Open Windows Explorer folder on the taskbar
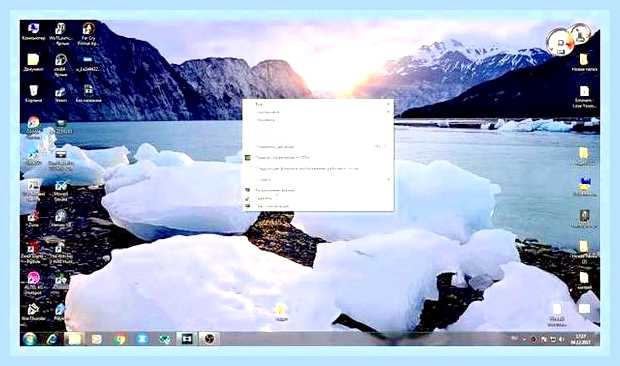Screen dimensions: 620x366 (74, 339)
